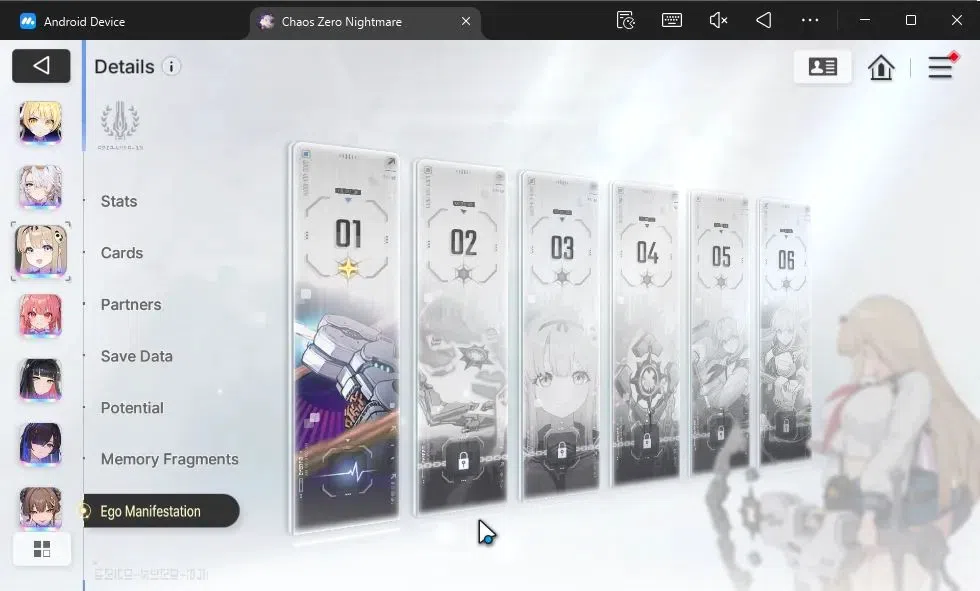Open the profile card icon
Image resolution: width=980 pixels, height=591 pixels.
tap(822, 66)
